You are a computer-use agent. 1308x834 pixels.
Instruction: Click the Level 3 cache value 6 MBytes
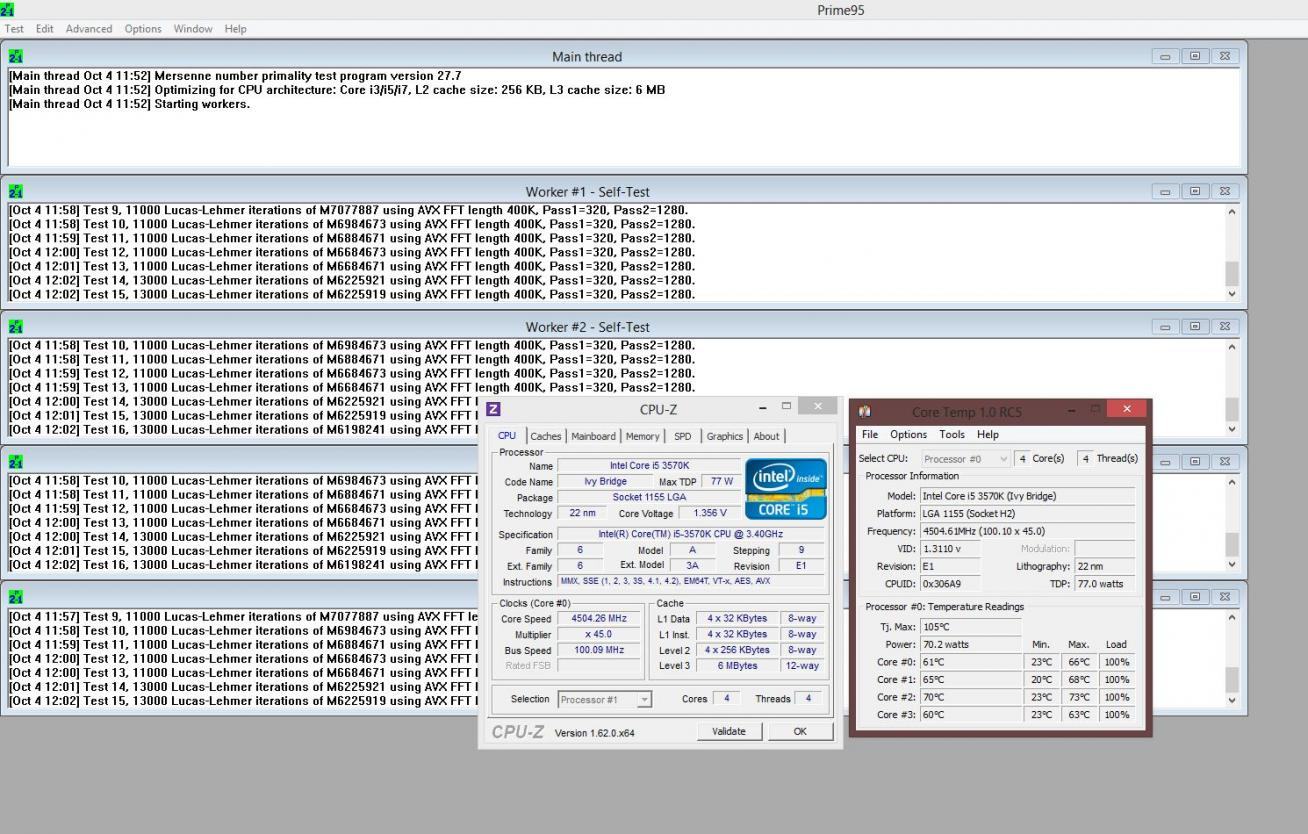tap(737, 666)
